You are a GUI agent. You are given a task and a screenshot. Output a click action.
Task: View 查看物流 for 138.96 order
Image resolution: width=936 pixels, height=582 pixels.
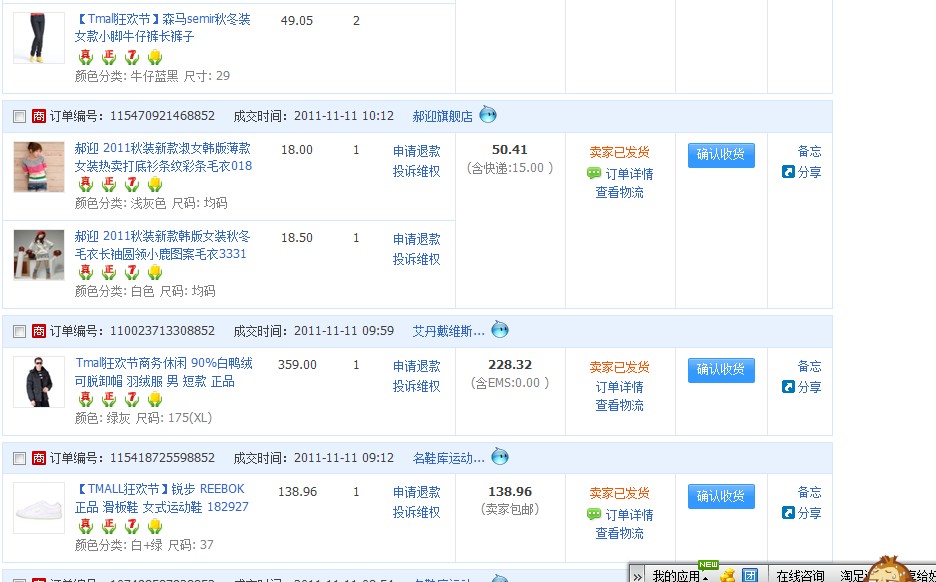pos(619,533)
